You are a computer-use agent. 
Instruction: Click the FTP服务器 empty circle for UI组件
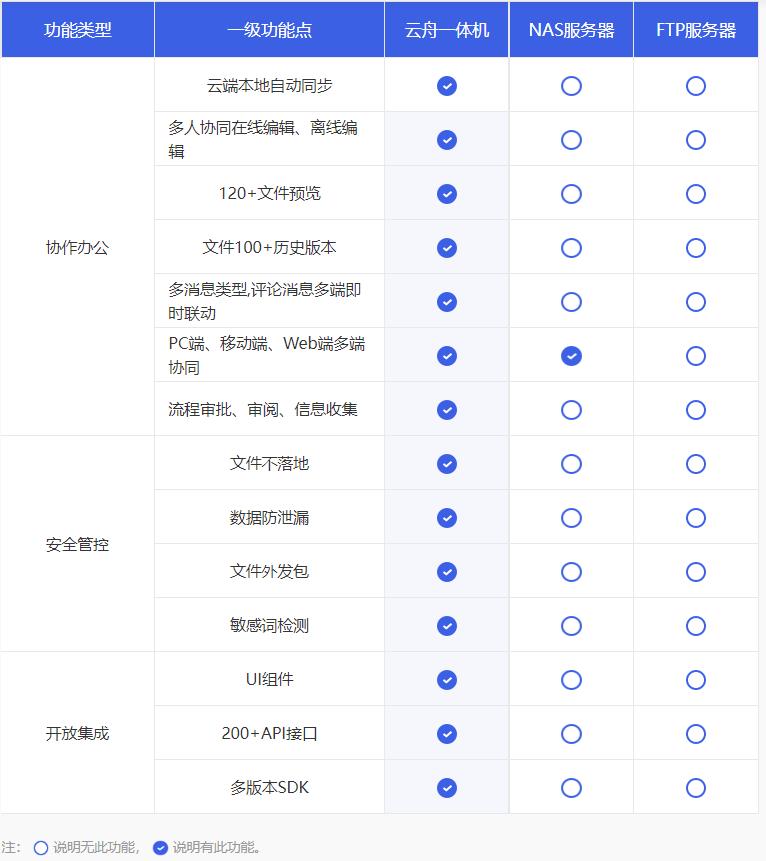click(696, 680)
